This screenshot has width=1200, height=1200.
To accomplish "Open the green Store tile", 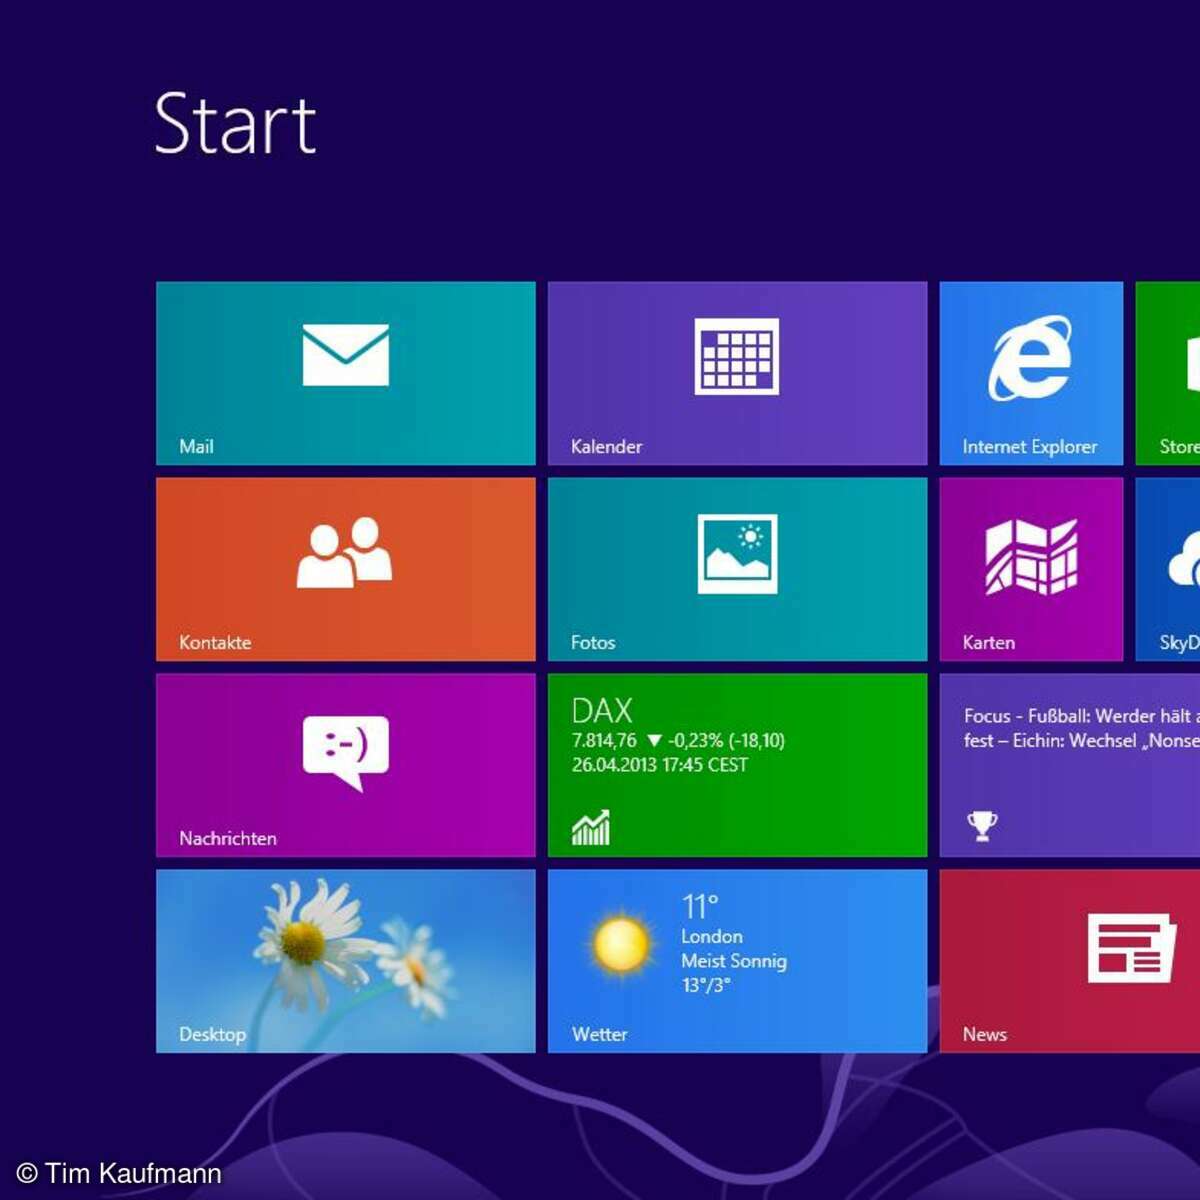I will 1170,373.
